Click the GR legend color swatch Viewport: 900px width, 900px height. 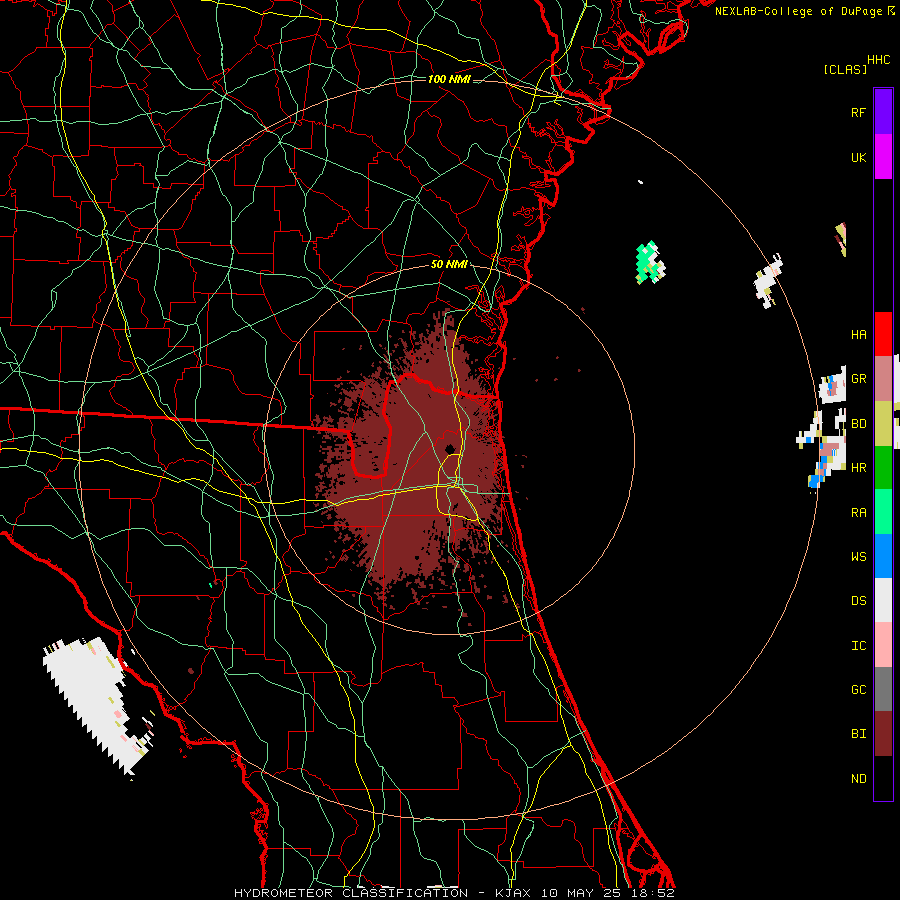(883, 379)
